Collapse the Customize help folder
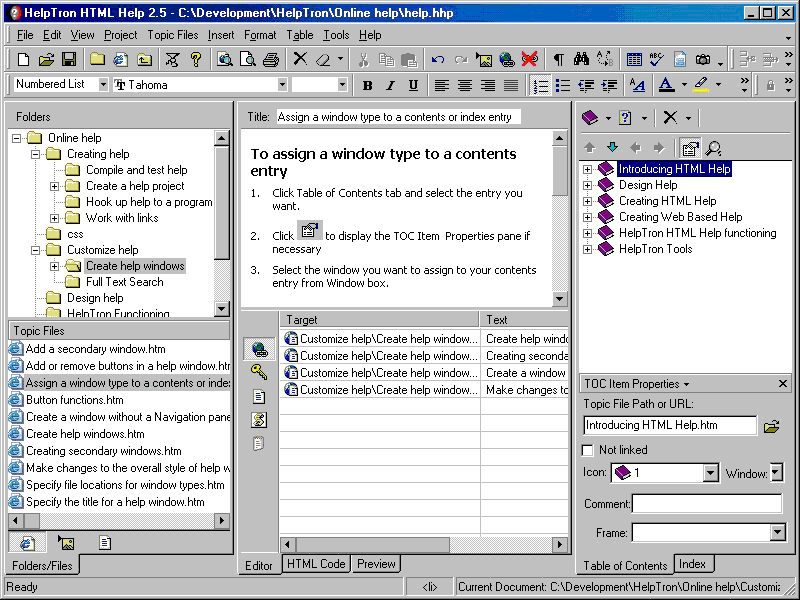Image resolution: width=800 pixels, height=600 pixels. [35, 250]
